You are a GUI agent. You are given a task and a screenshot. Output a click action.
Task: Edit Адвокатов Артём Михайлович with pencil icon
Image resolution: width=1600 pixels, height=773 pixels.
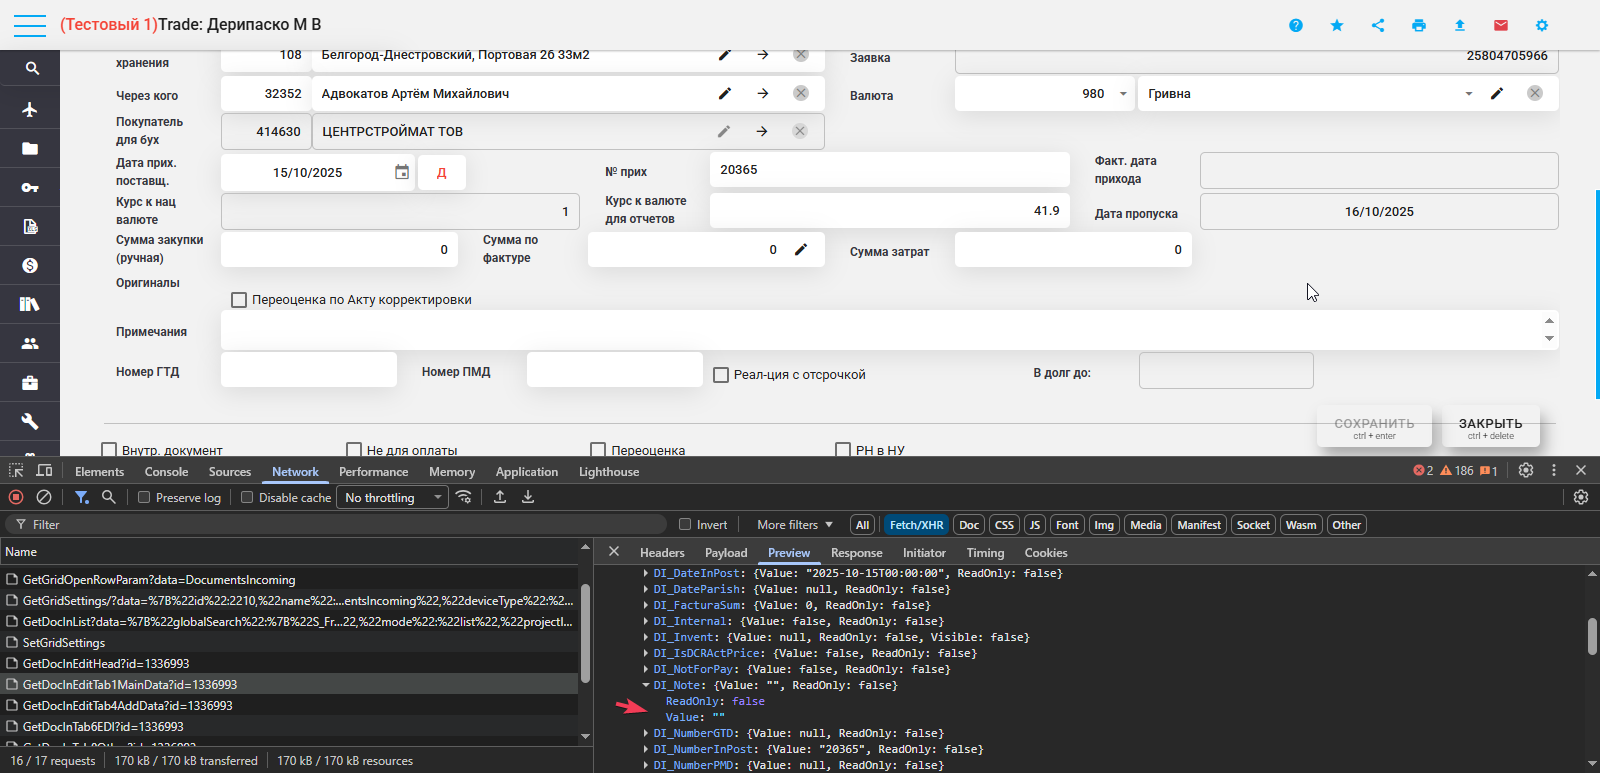pyautogui.click(x=725, y=93)
